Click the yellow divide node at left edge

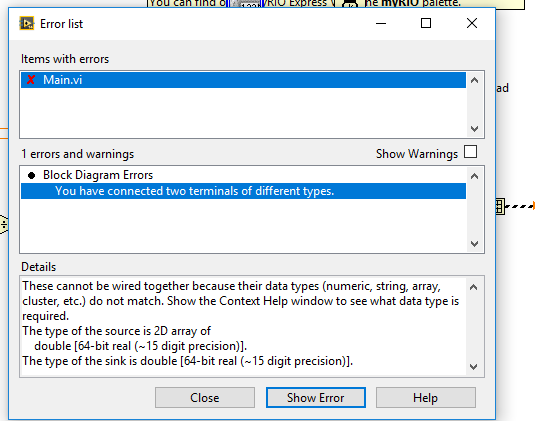3,224
